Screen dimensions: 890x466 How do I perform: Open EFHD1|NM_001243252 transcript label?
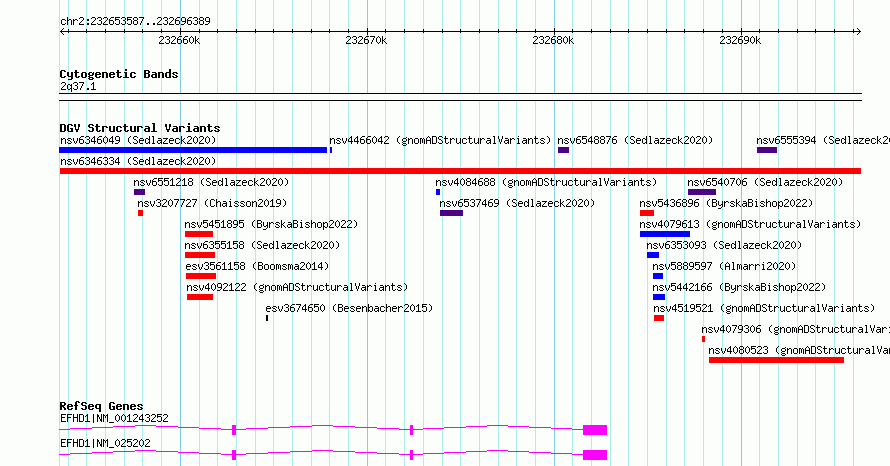114,418
